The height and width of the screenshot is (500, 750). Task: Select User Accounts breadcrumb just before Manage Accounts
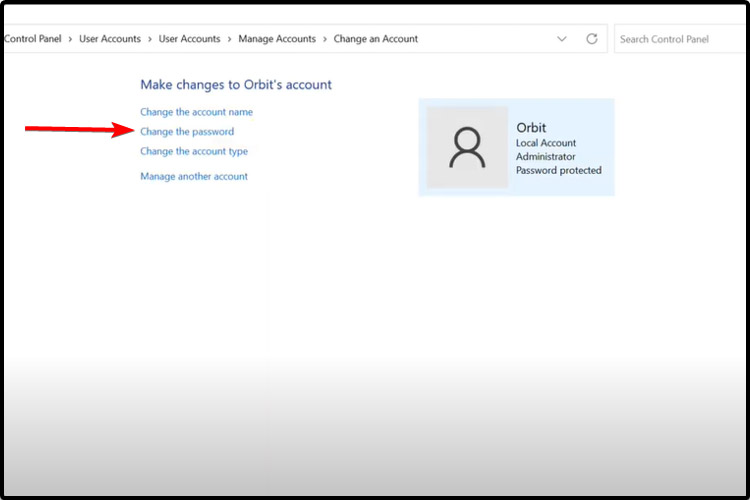pos(189,39)
